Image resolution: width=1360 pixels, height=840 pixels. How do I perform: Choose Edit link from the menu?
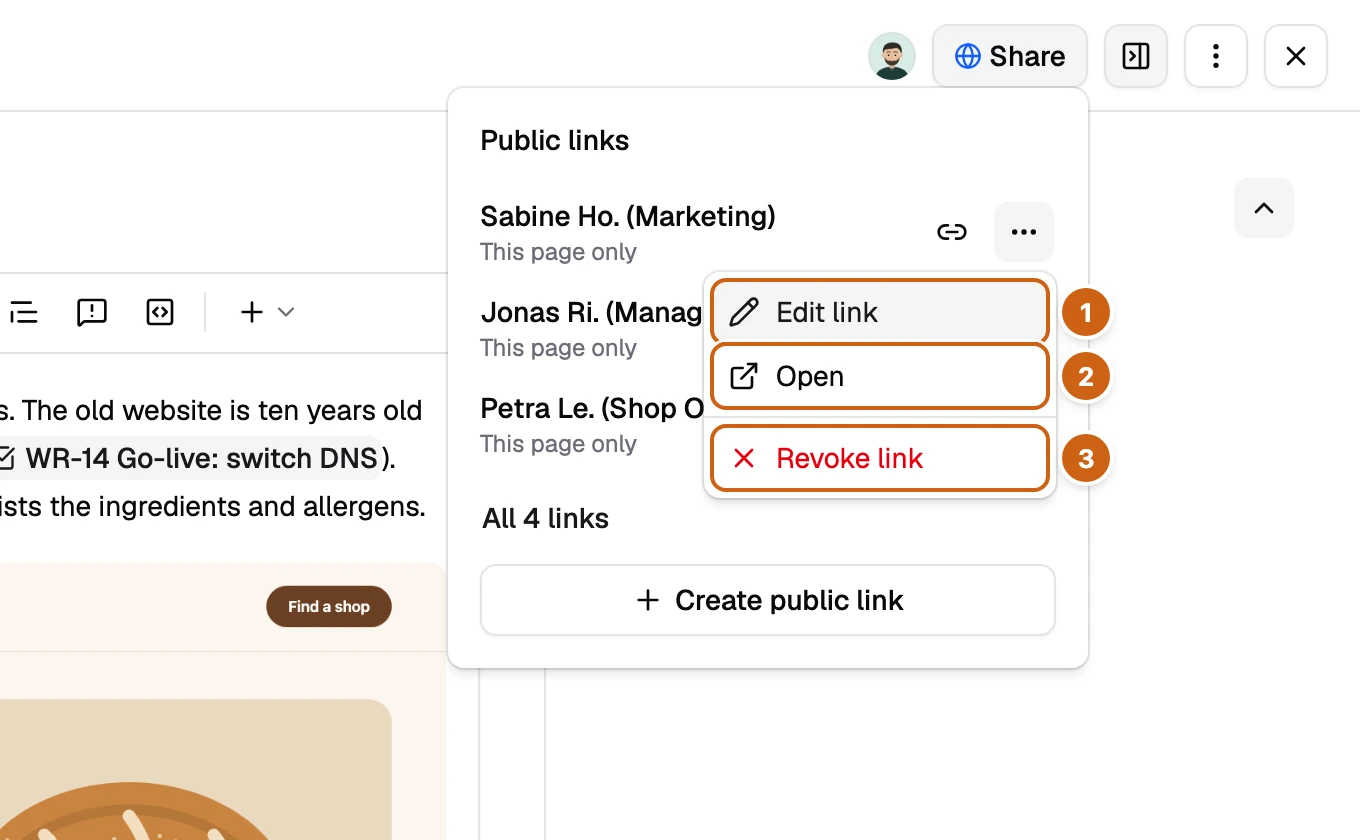coord(880,312)
